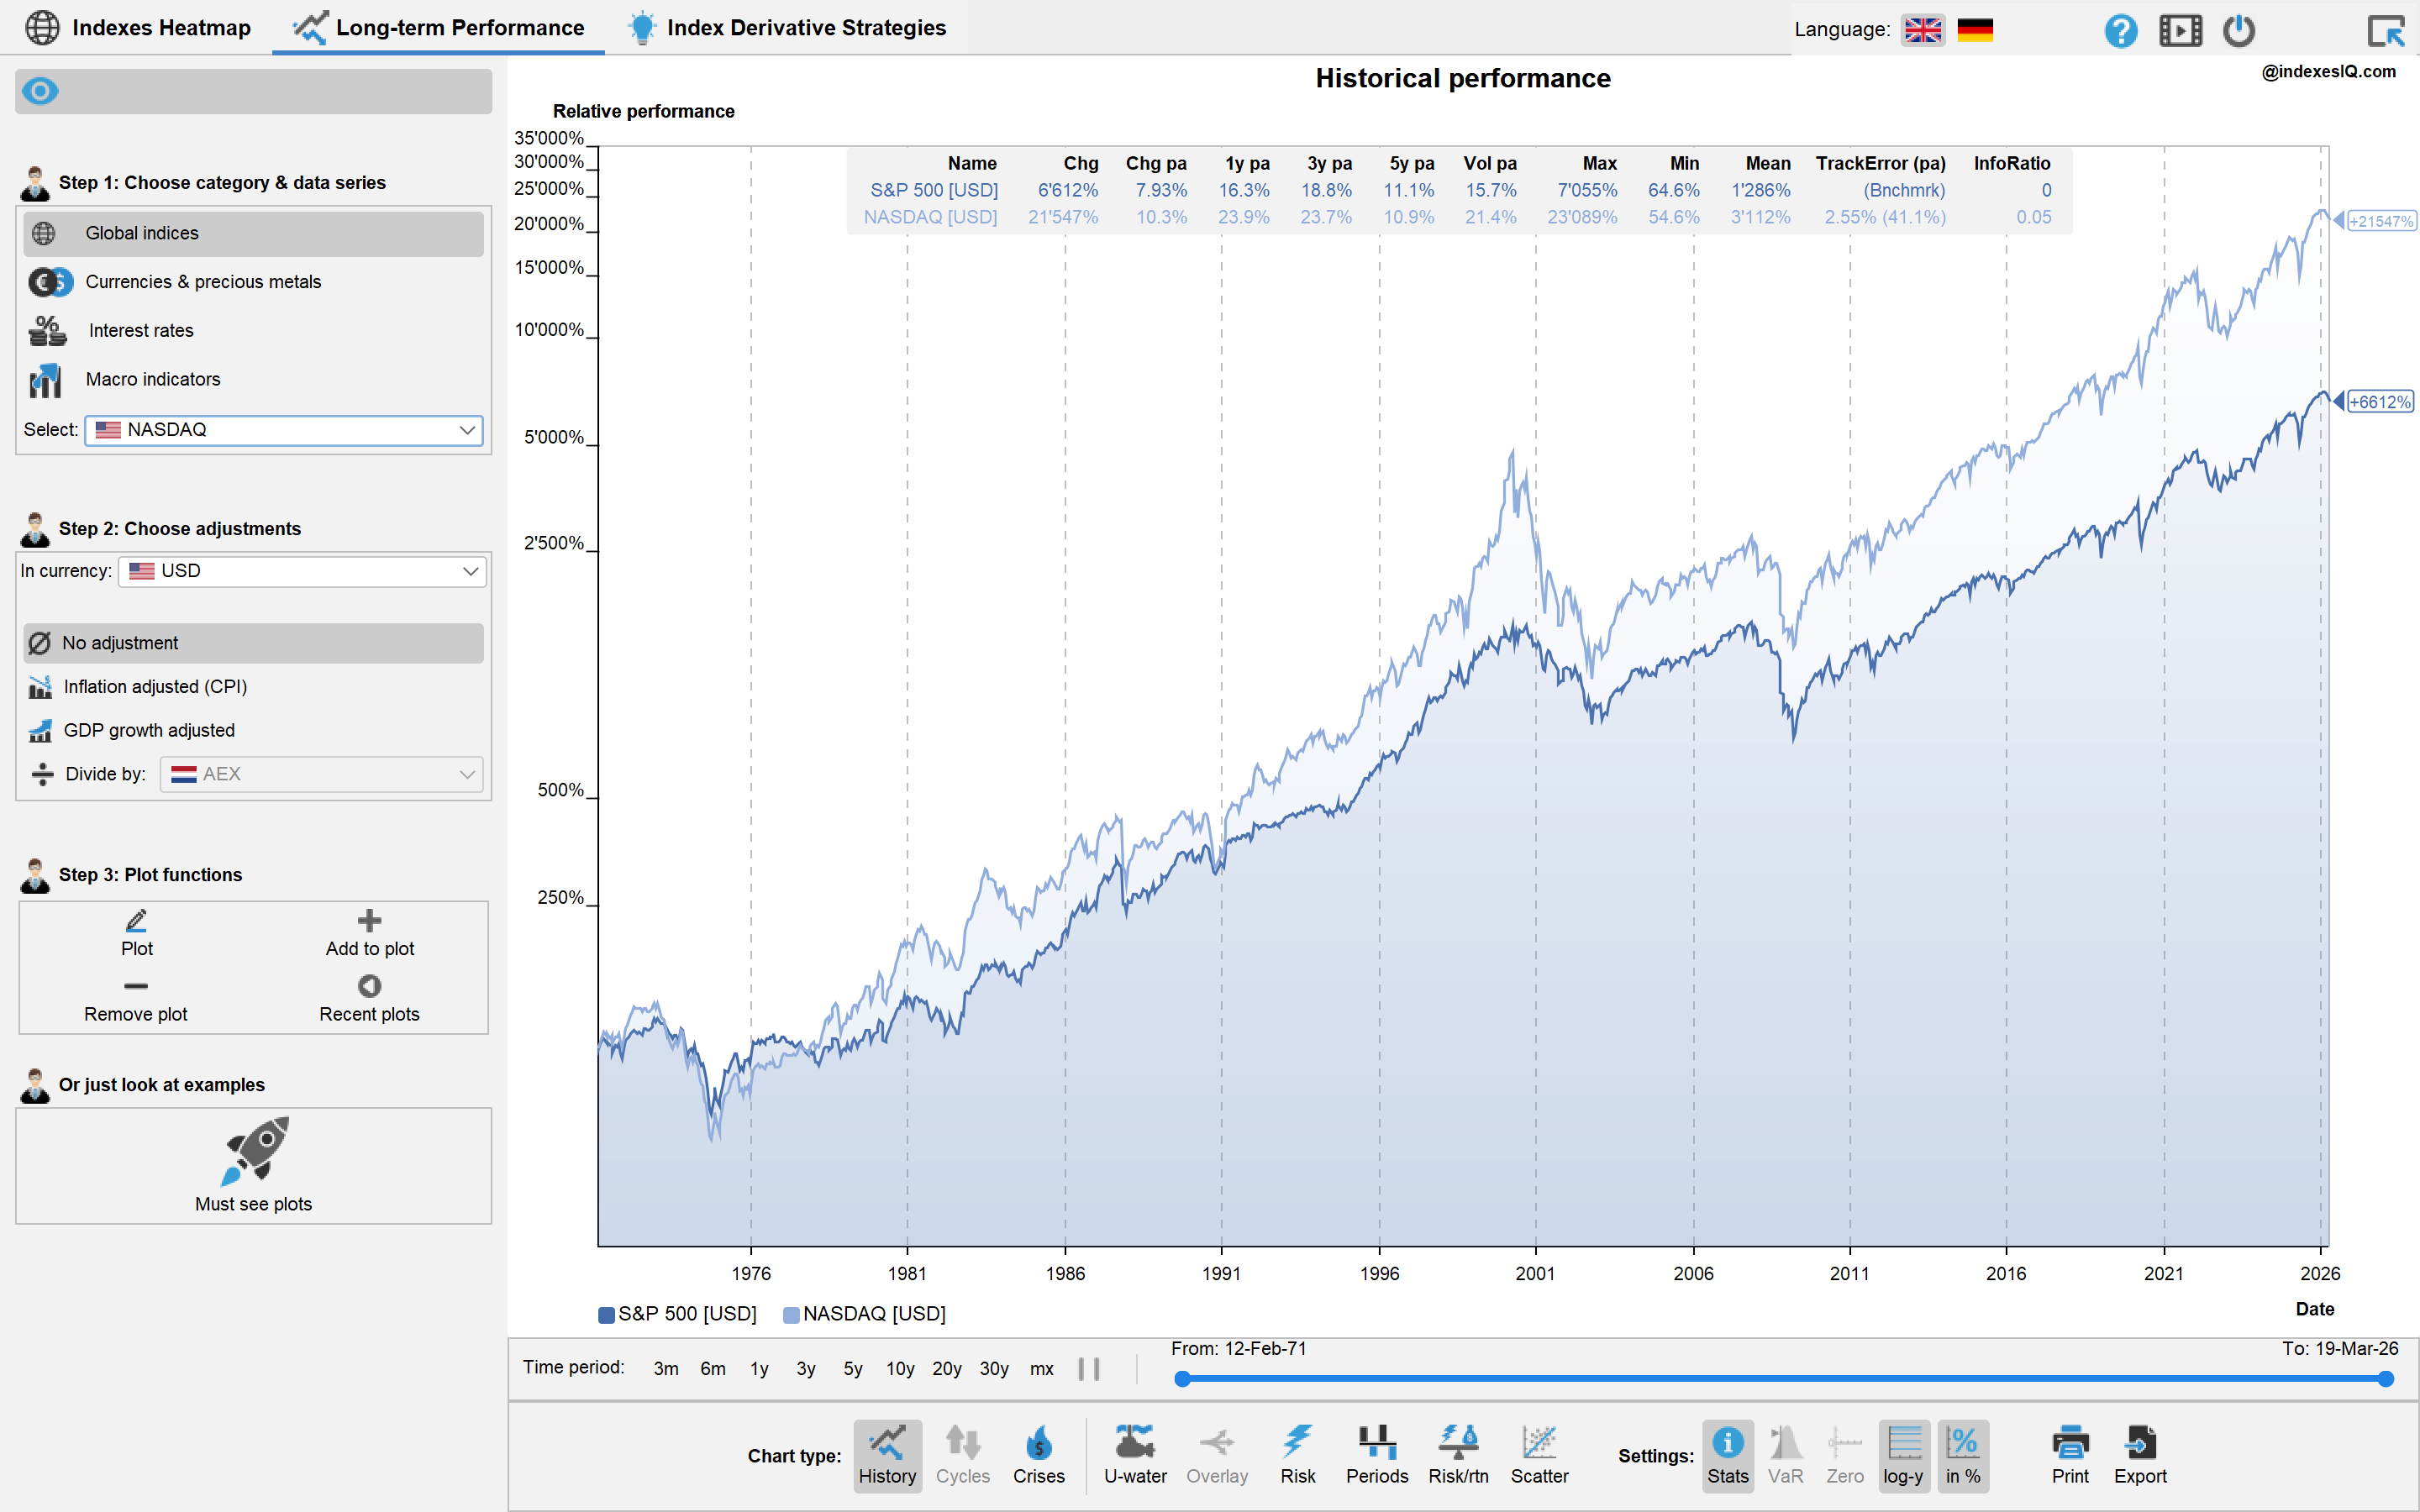Set time period to 10y

click(900, 1368)
